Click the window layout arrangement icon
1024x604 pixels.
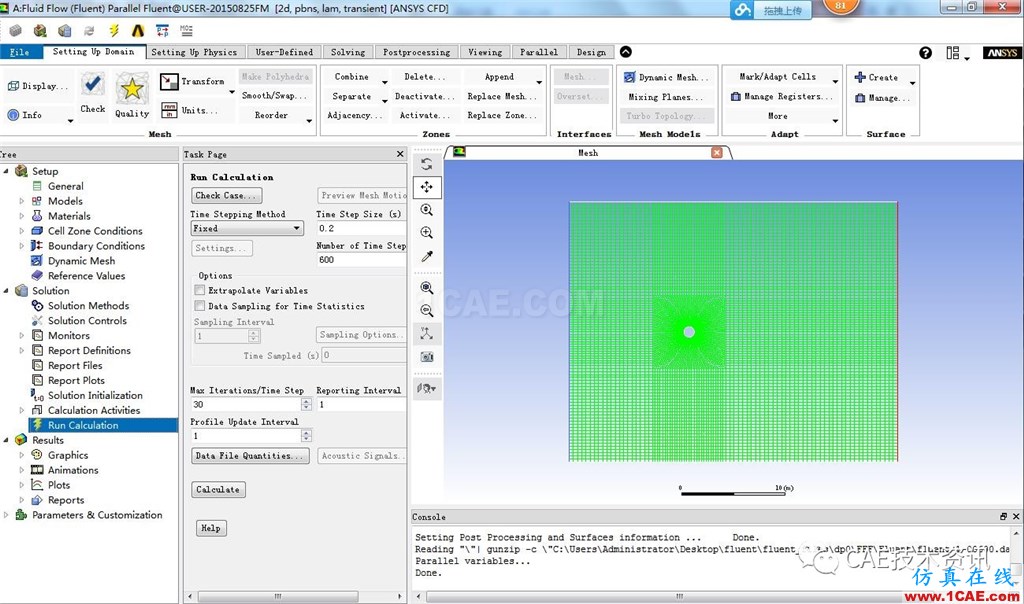click(x=953, y=53)
